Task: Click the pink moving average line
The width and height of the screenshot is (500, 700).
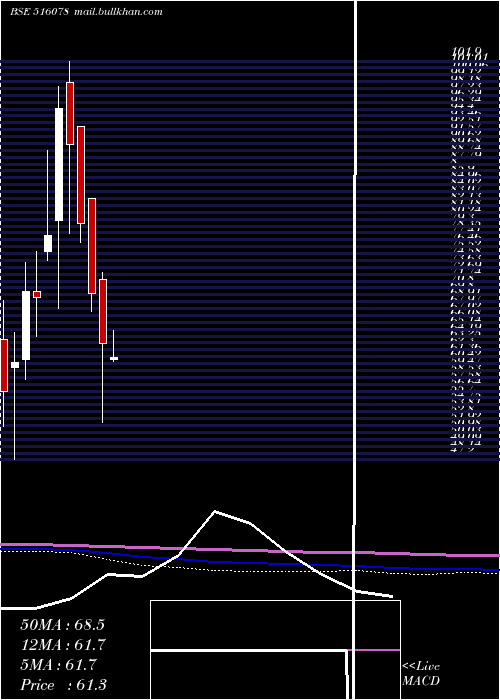Action: 250,550
